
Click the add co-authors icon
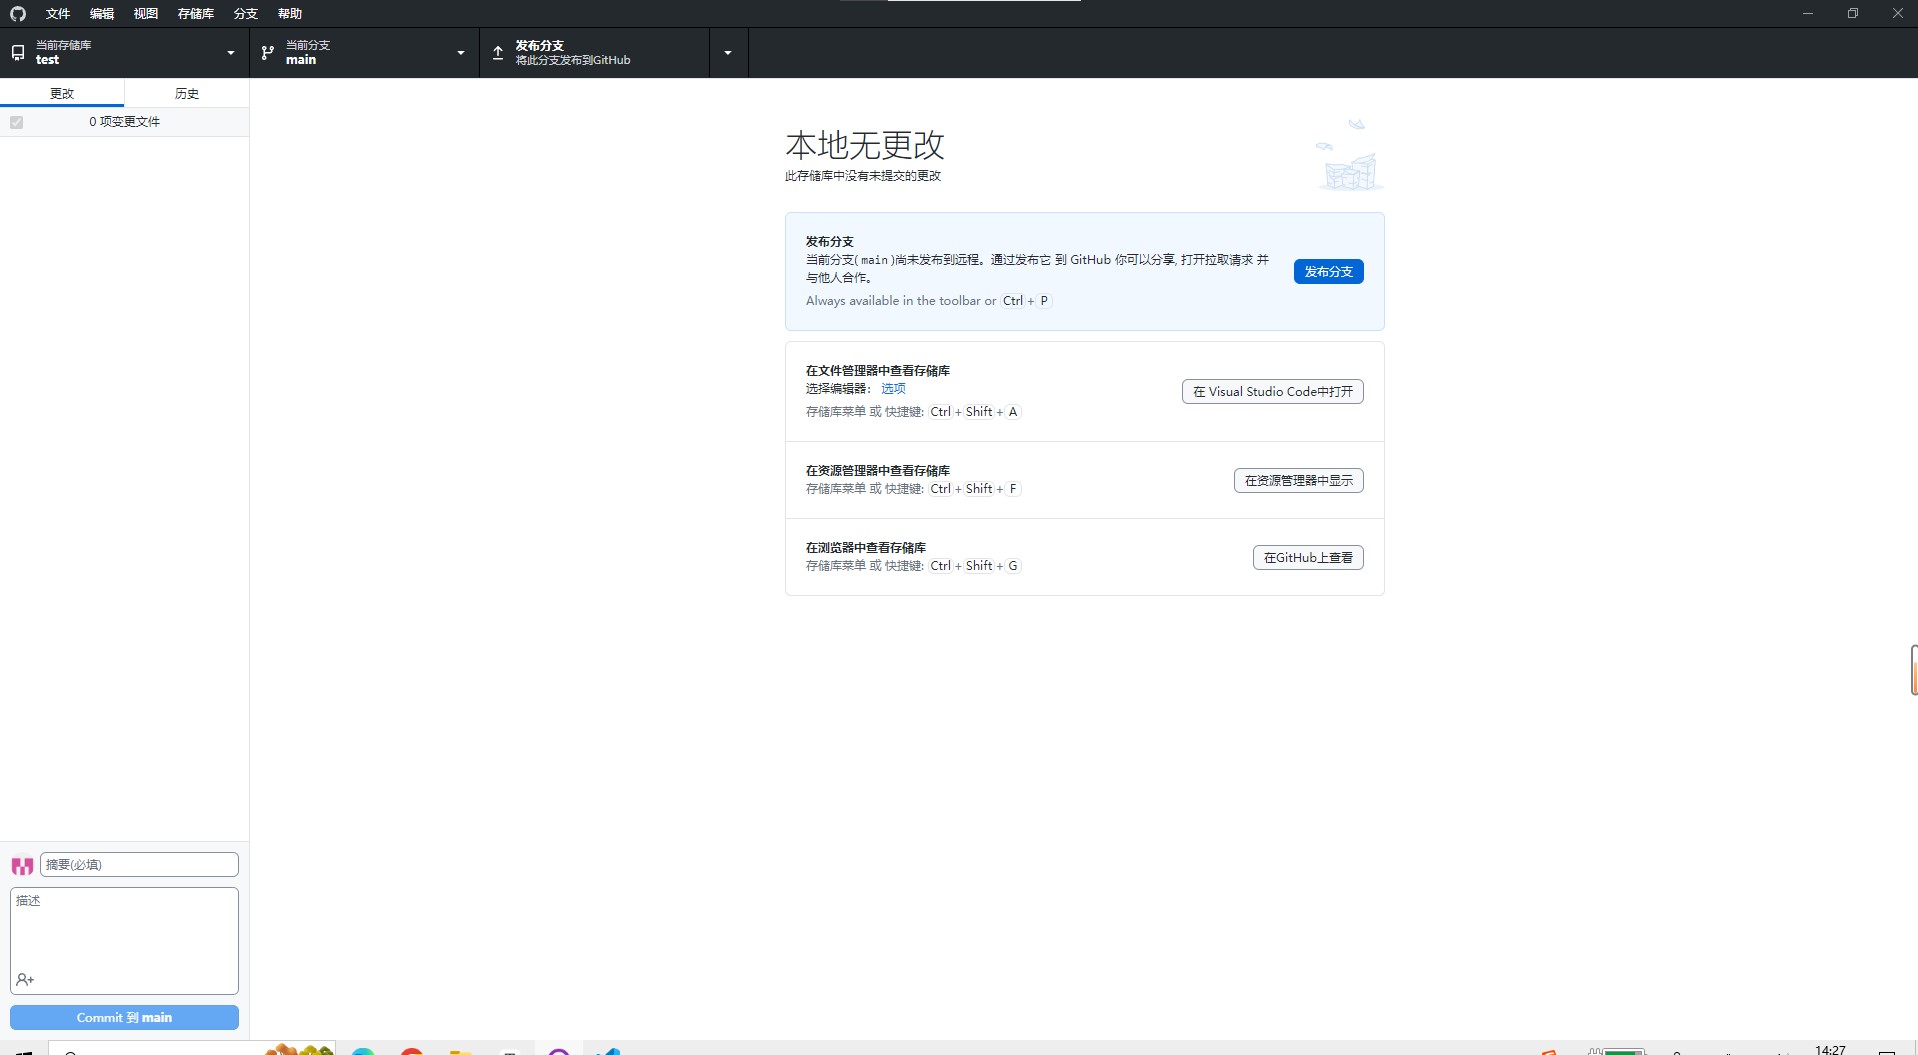(26, 980)
